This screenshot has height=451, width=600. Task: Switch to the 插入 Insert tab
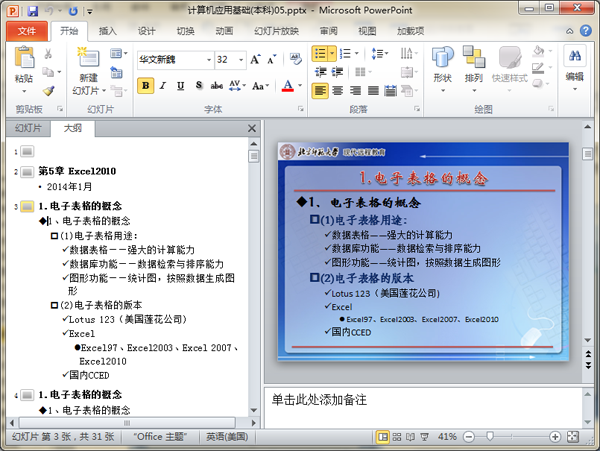(x=108, y=31)
